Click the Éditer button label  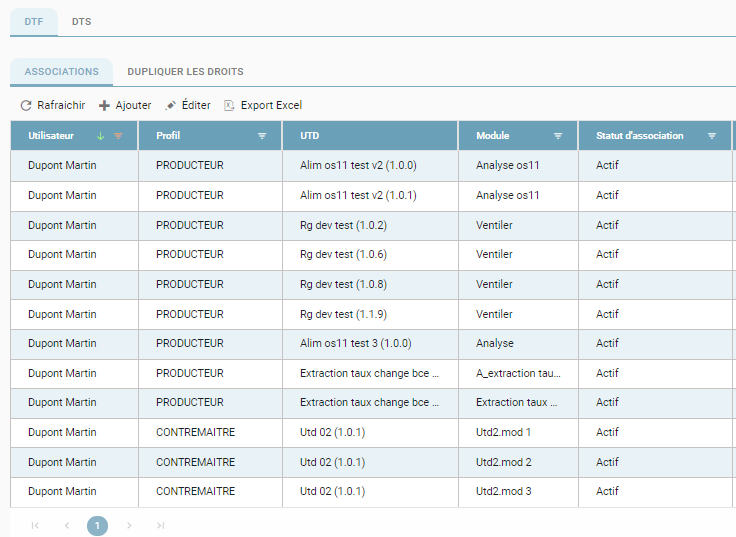(x=196, y=105)
